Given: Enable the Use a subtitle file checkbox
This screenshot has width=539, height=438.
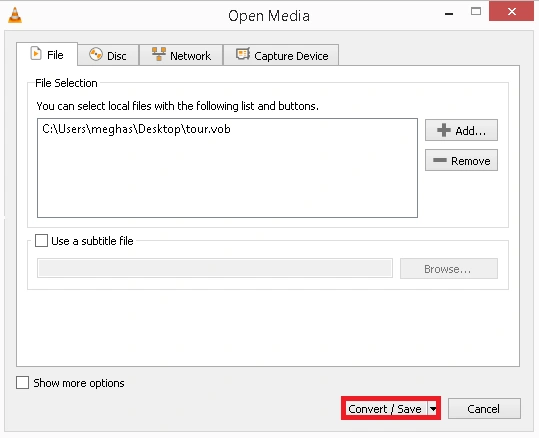Looking at the screenshot, I should tap(41, 241).
